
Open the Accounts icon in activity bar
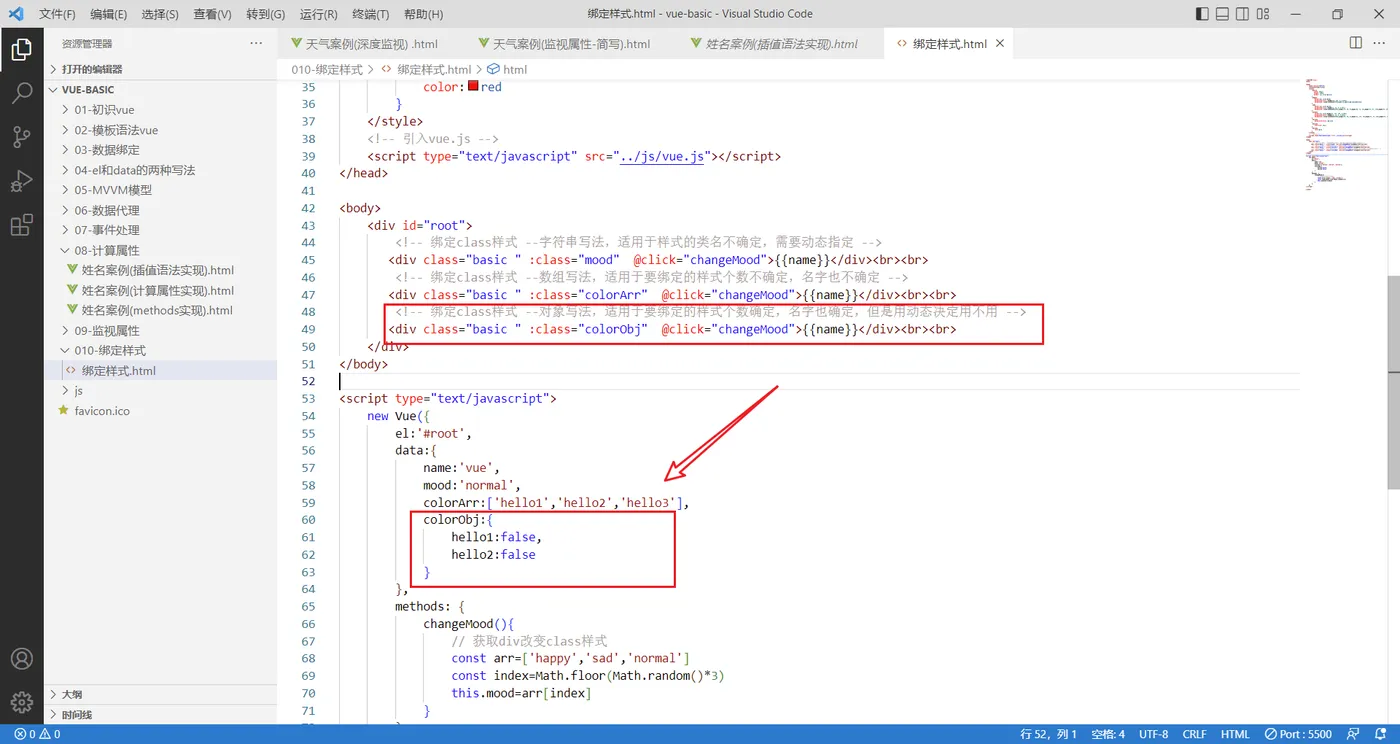pos(21,659)
